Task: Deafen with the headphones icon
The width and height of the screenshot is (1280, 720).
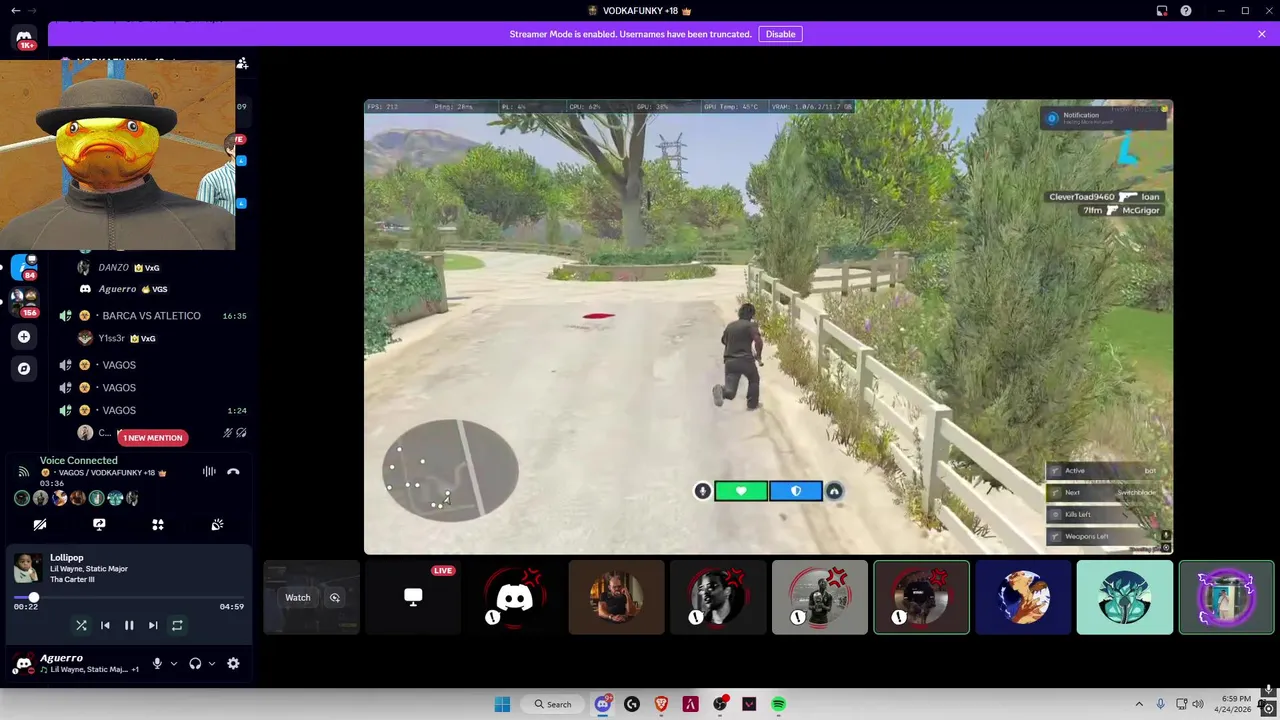Action: point(195,664)
